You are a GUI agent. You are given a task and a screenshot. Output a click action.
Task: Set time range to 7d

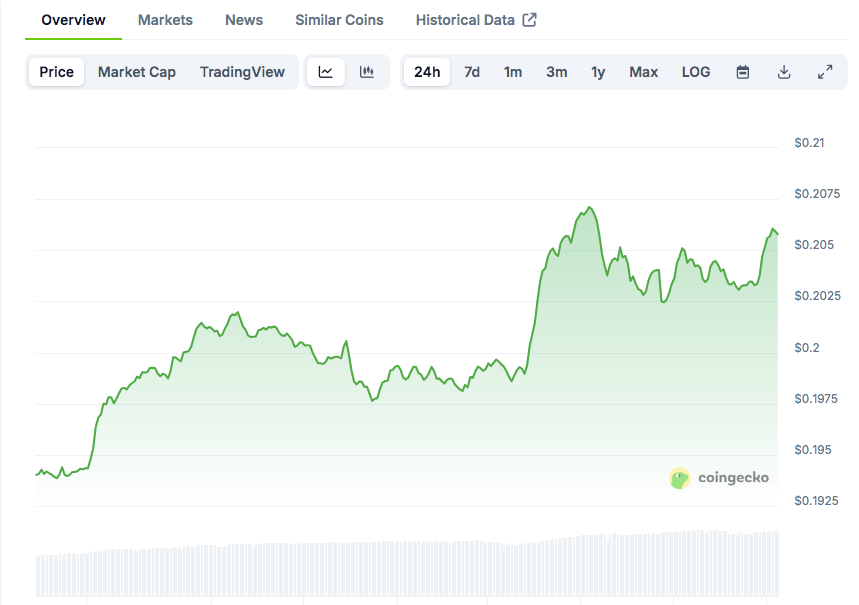[x=472, y=72]
